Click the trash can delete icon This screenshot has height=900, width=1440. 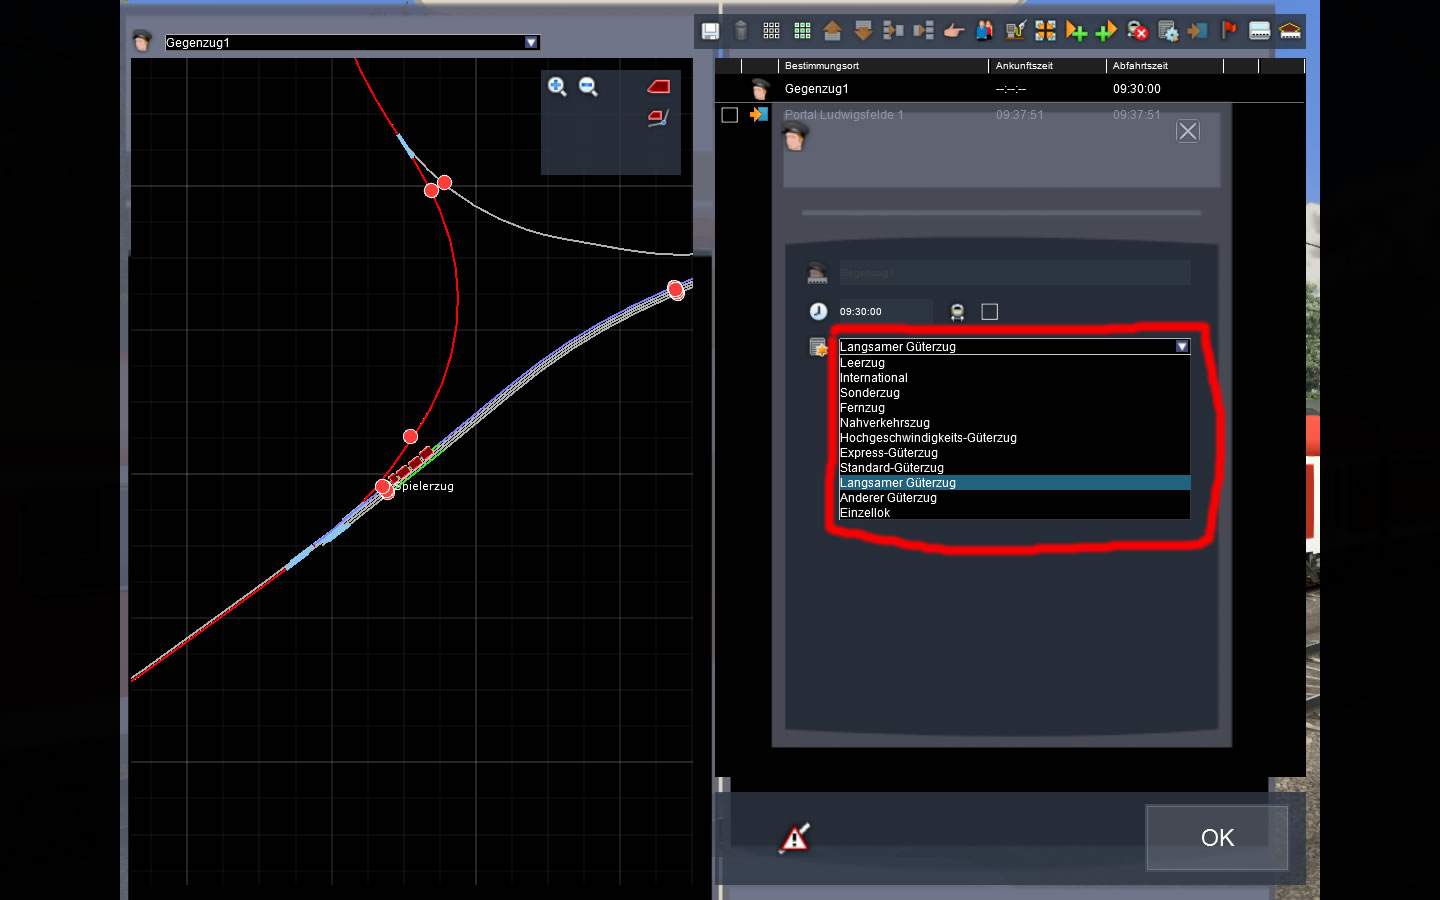(x=741, y=31)
